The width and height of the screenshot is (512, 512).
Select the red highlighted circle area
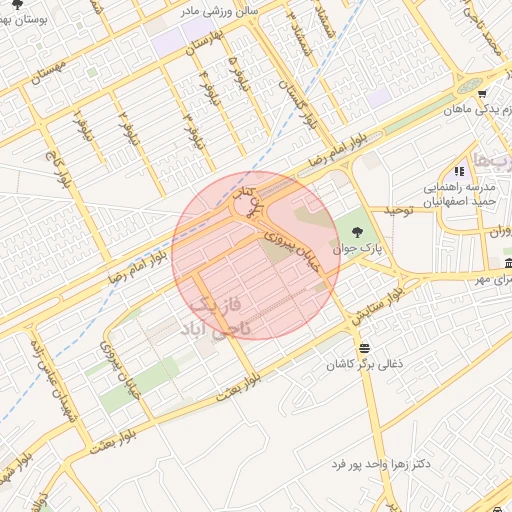256,256
